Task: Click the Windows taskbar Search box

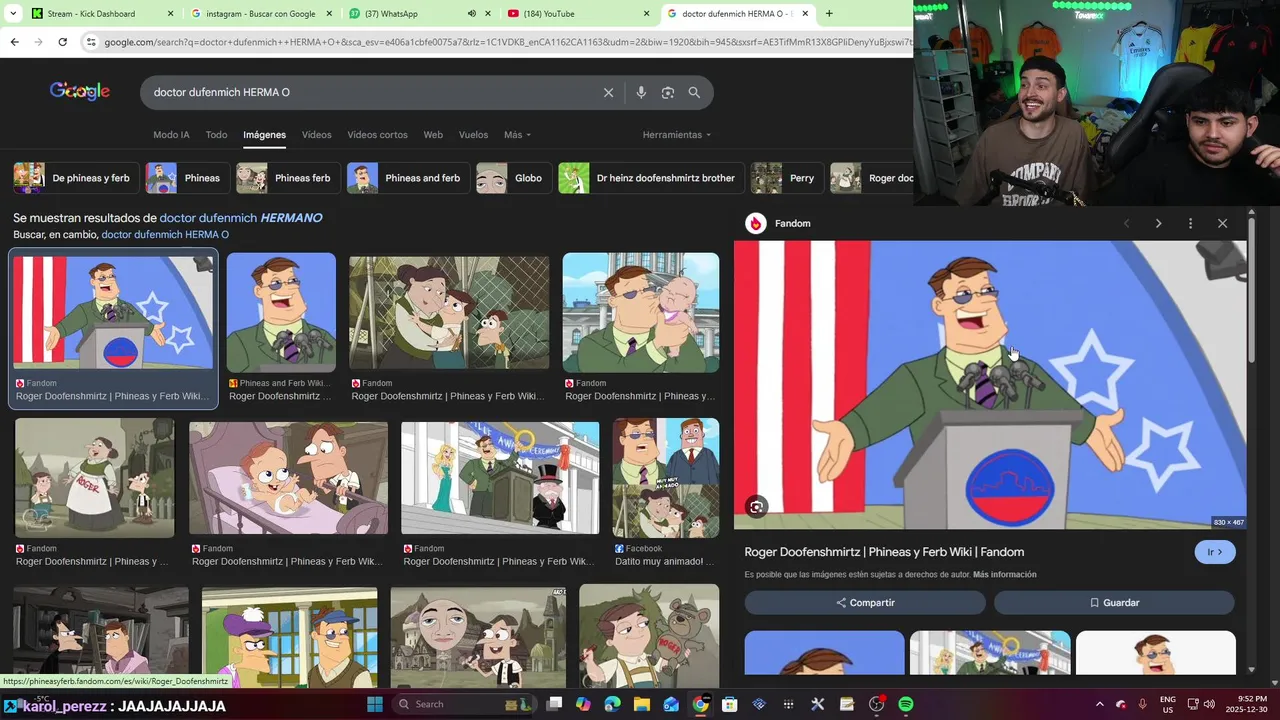Action: point(462,704)
